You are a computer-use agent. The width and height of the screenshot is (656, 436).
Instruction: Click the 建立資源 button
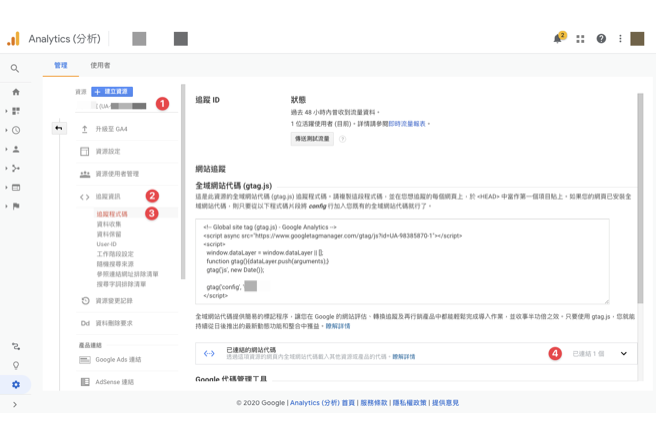(112, 92)
